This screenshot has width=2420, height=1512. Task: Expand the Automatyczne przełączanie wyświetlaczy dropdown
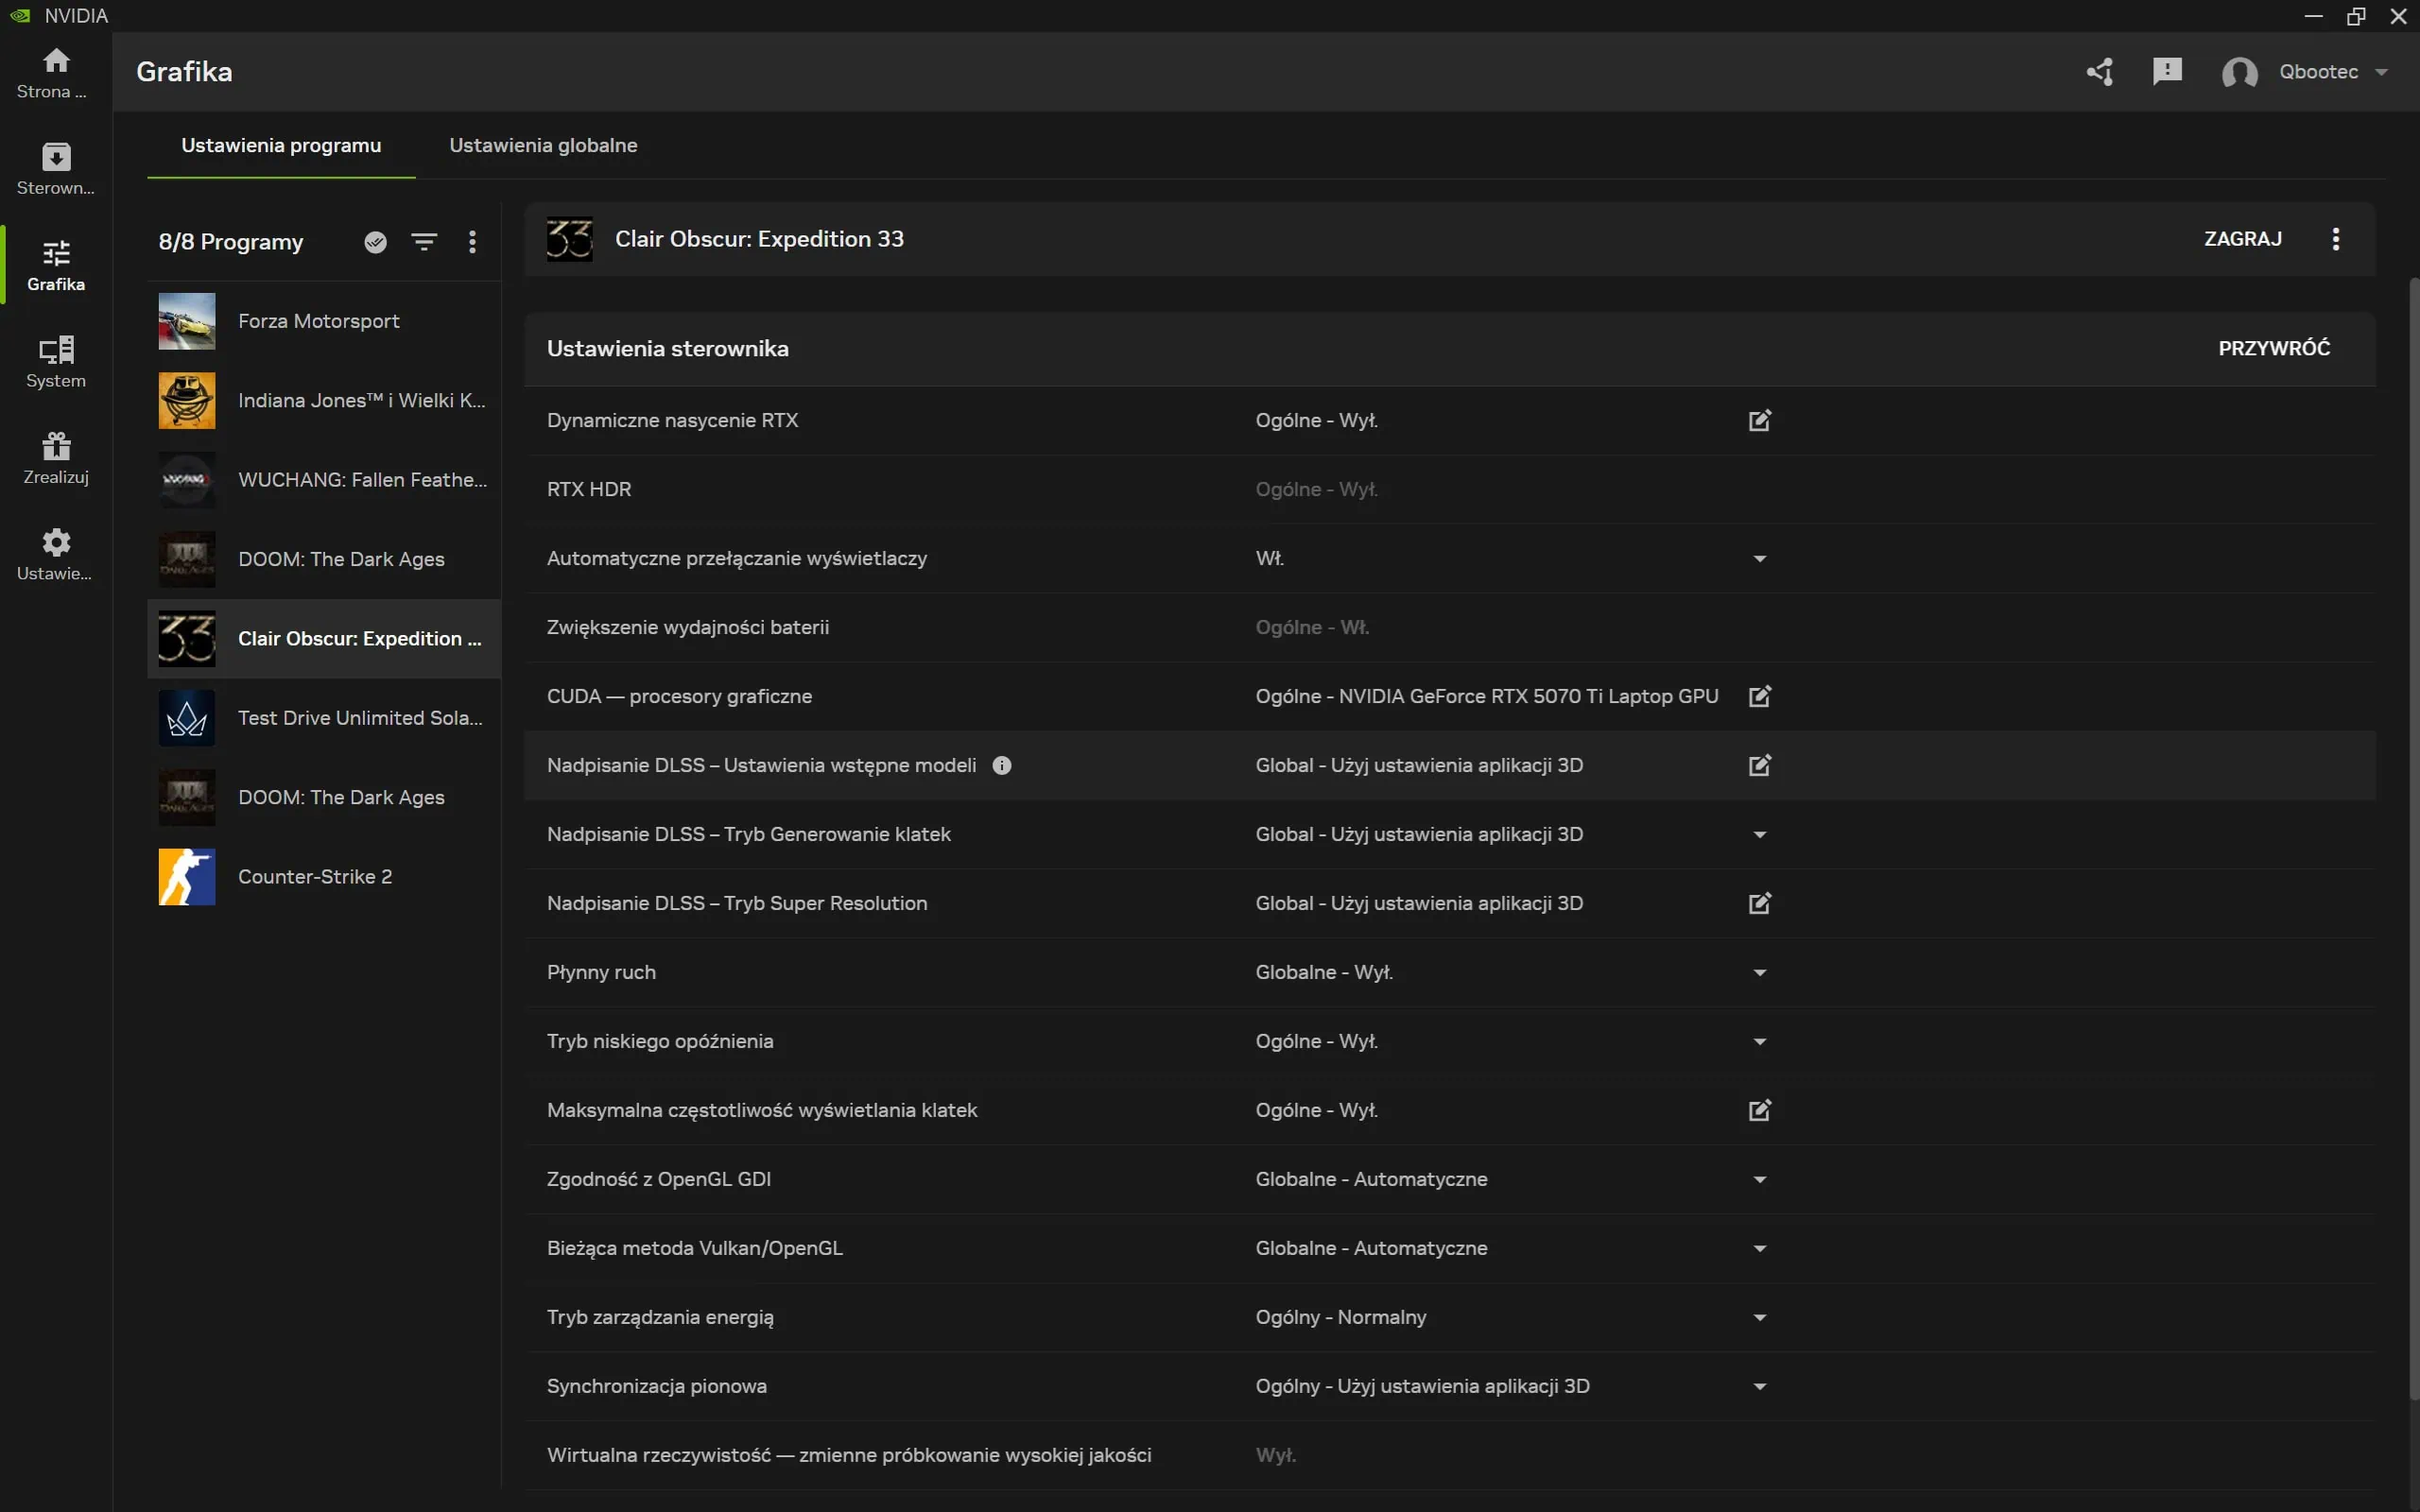(x=1759, y=558)
